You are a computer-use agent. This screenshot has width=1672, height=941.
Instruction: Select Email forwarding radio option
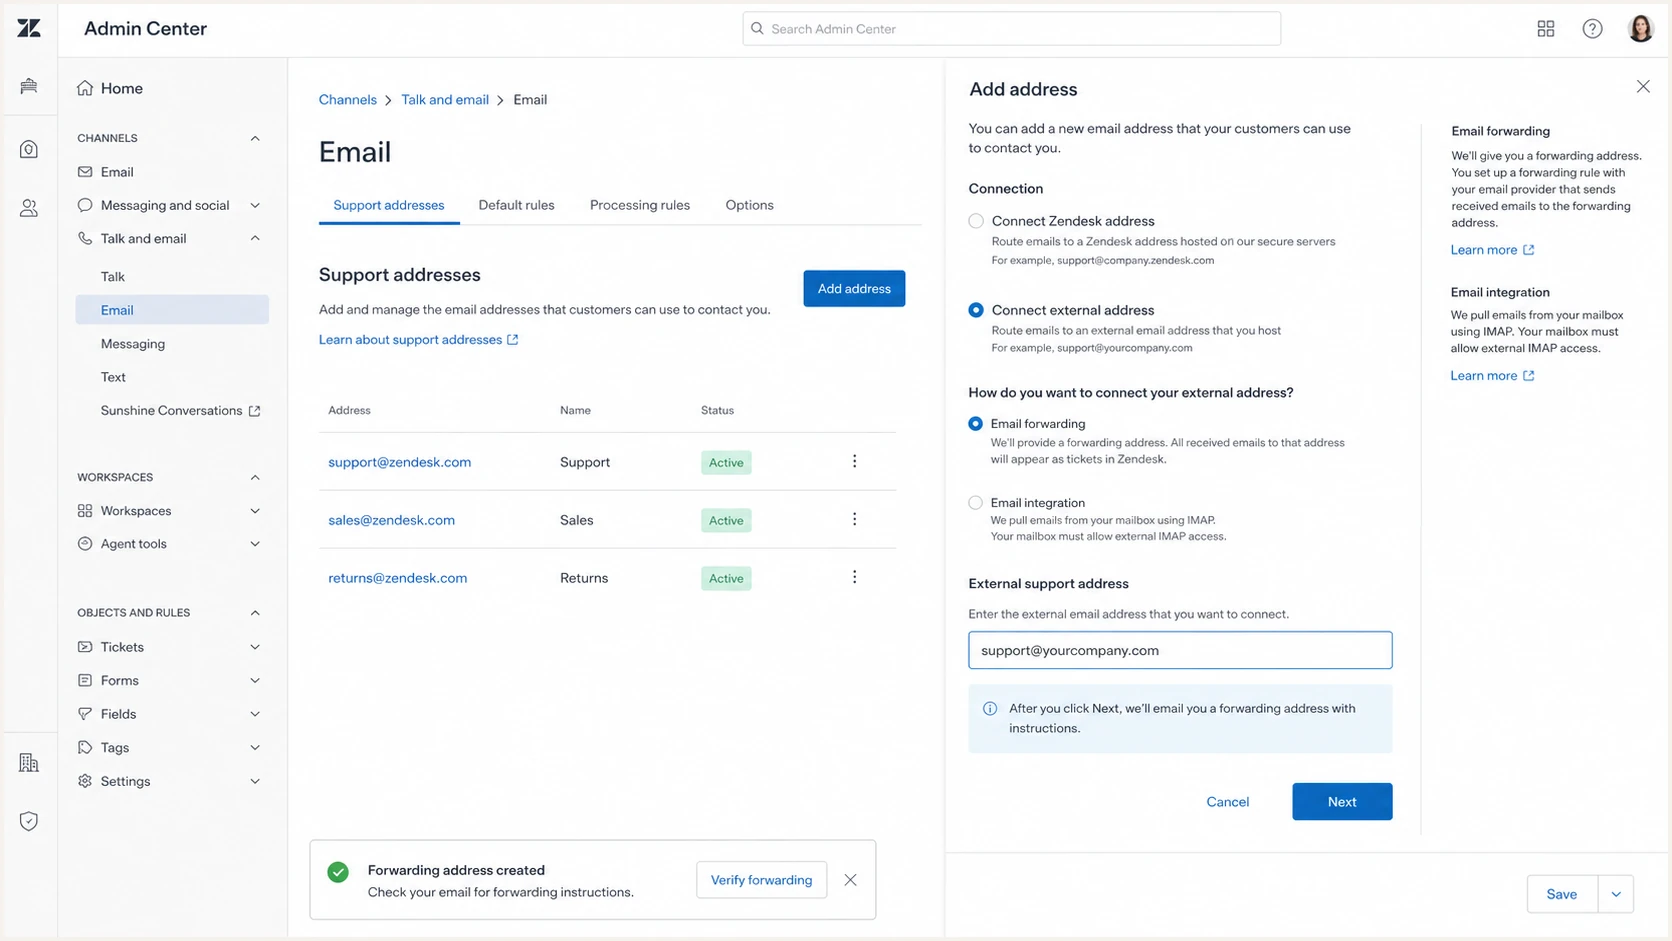[976, 424]
